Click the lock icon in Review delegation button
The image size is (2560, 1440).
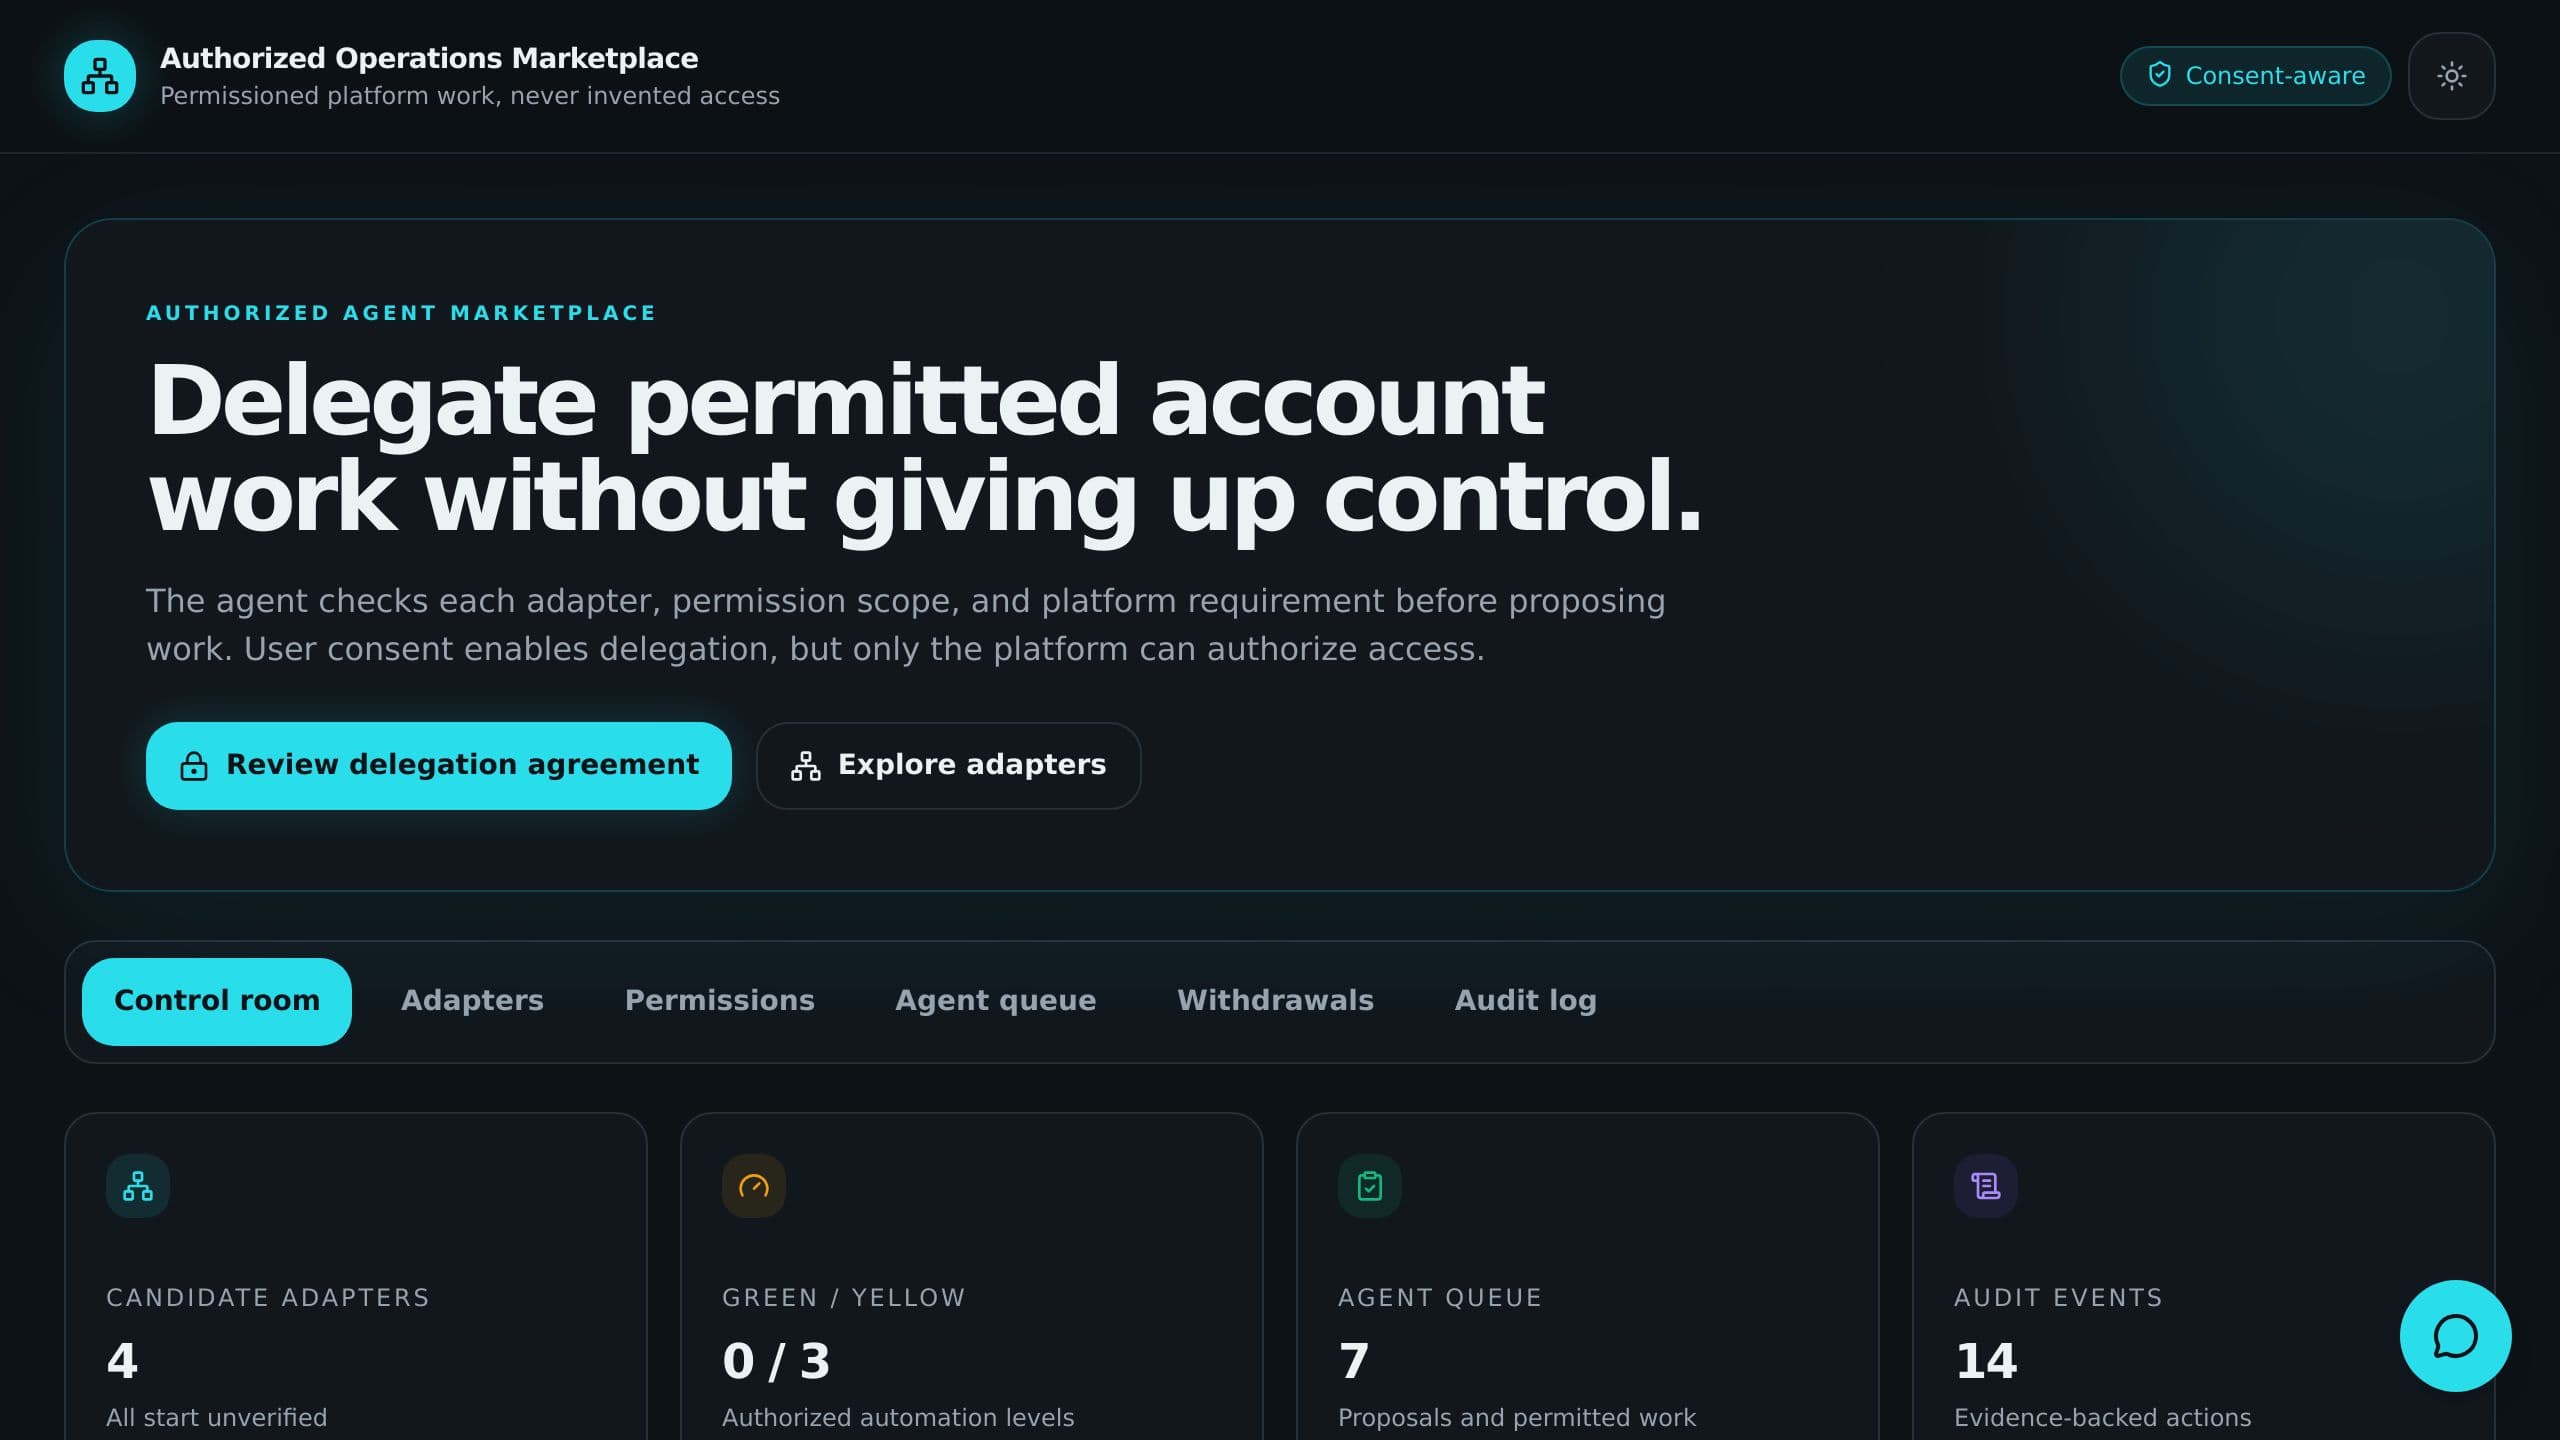click(194, 766)
